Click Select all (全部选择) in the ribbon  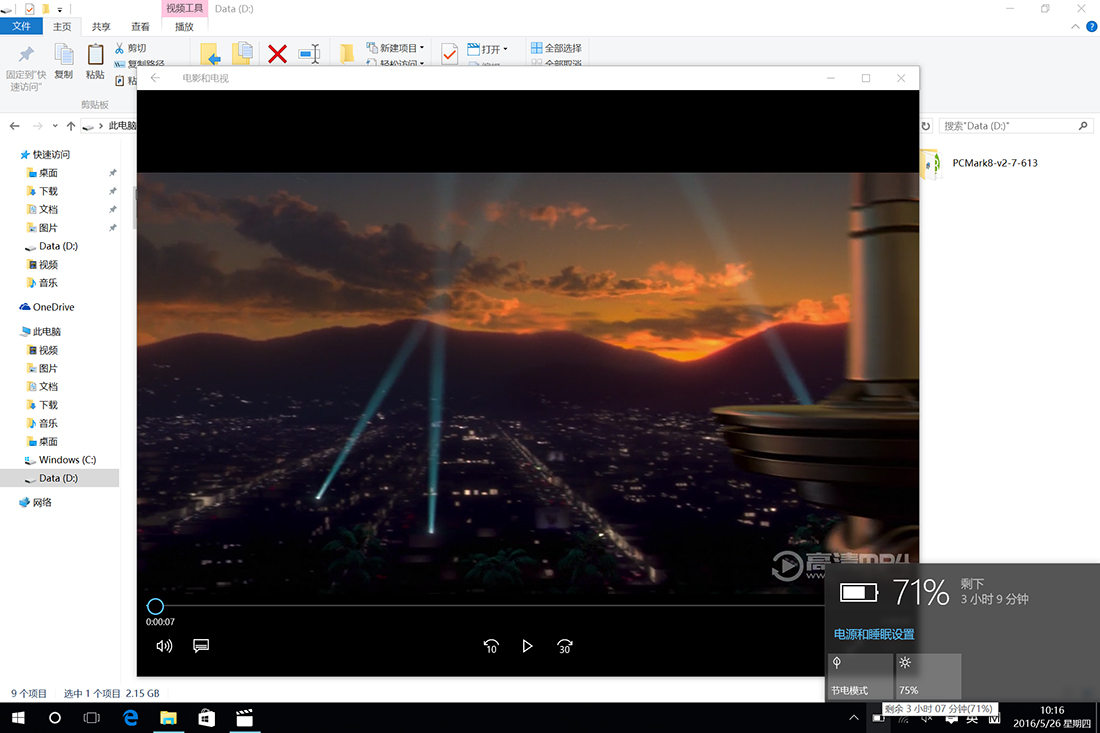[x=556, y=48]
